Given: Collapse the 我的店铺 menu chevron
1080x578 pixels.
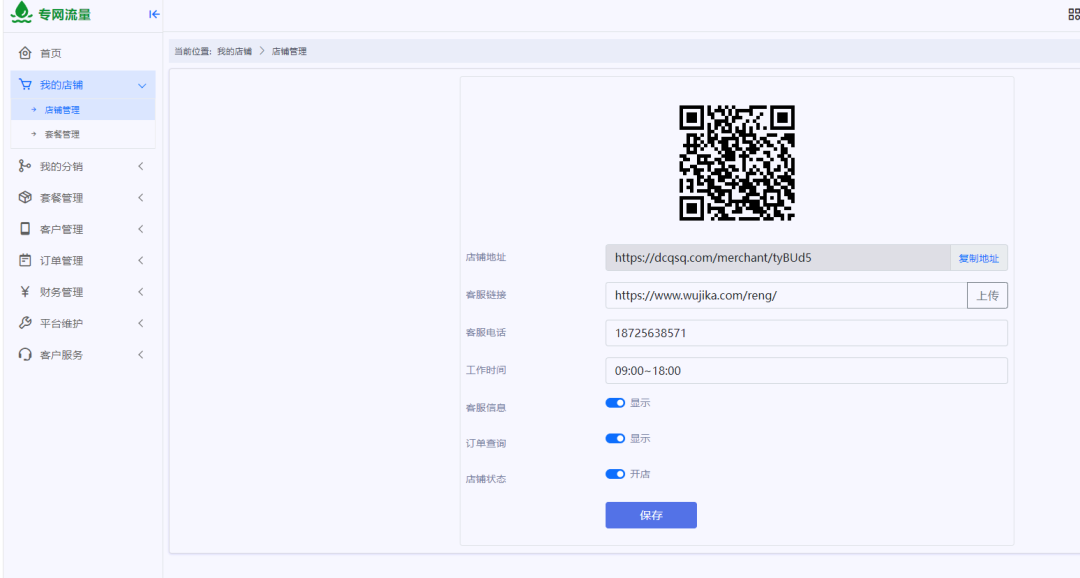Looking at the screenshot, I should (x=142, y=85).
